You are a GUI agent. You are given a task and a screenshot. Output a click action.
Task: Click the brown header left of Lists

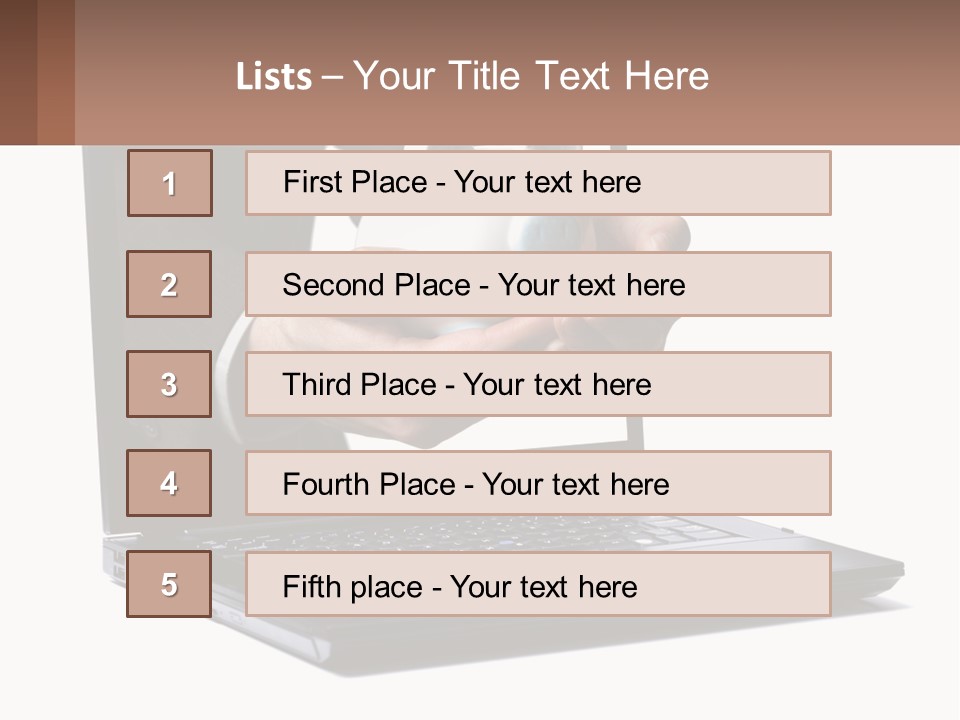click(150, 76)
